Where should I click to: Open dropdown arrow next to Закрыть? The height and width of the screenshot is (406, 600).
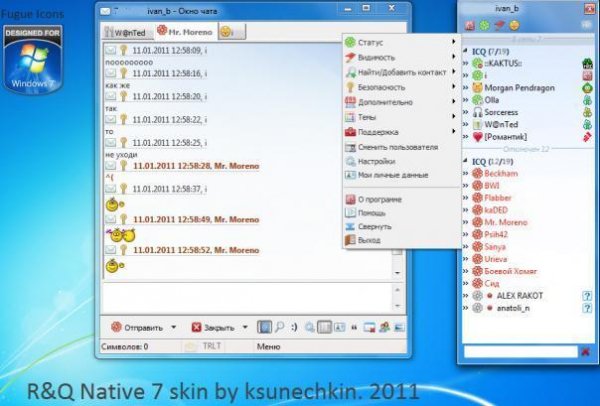coord(245,328)
